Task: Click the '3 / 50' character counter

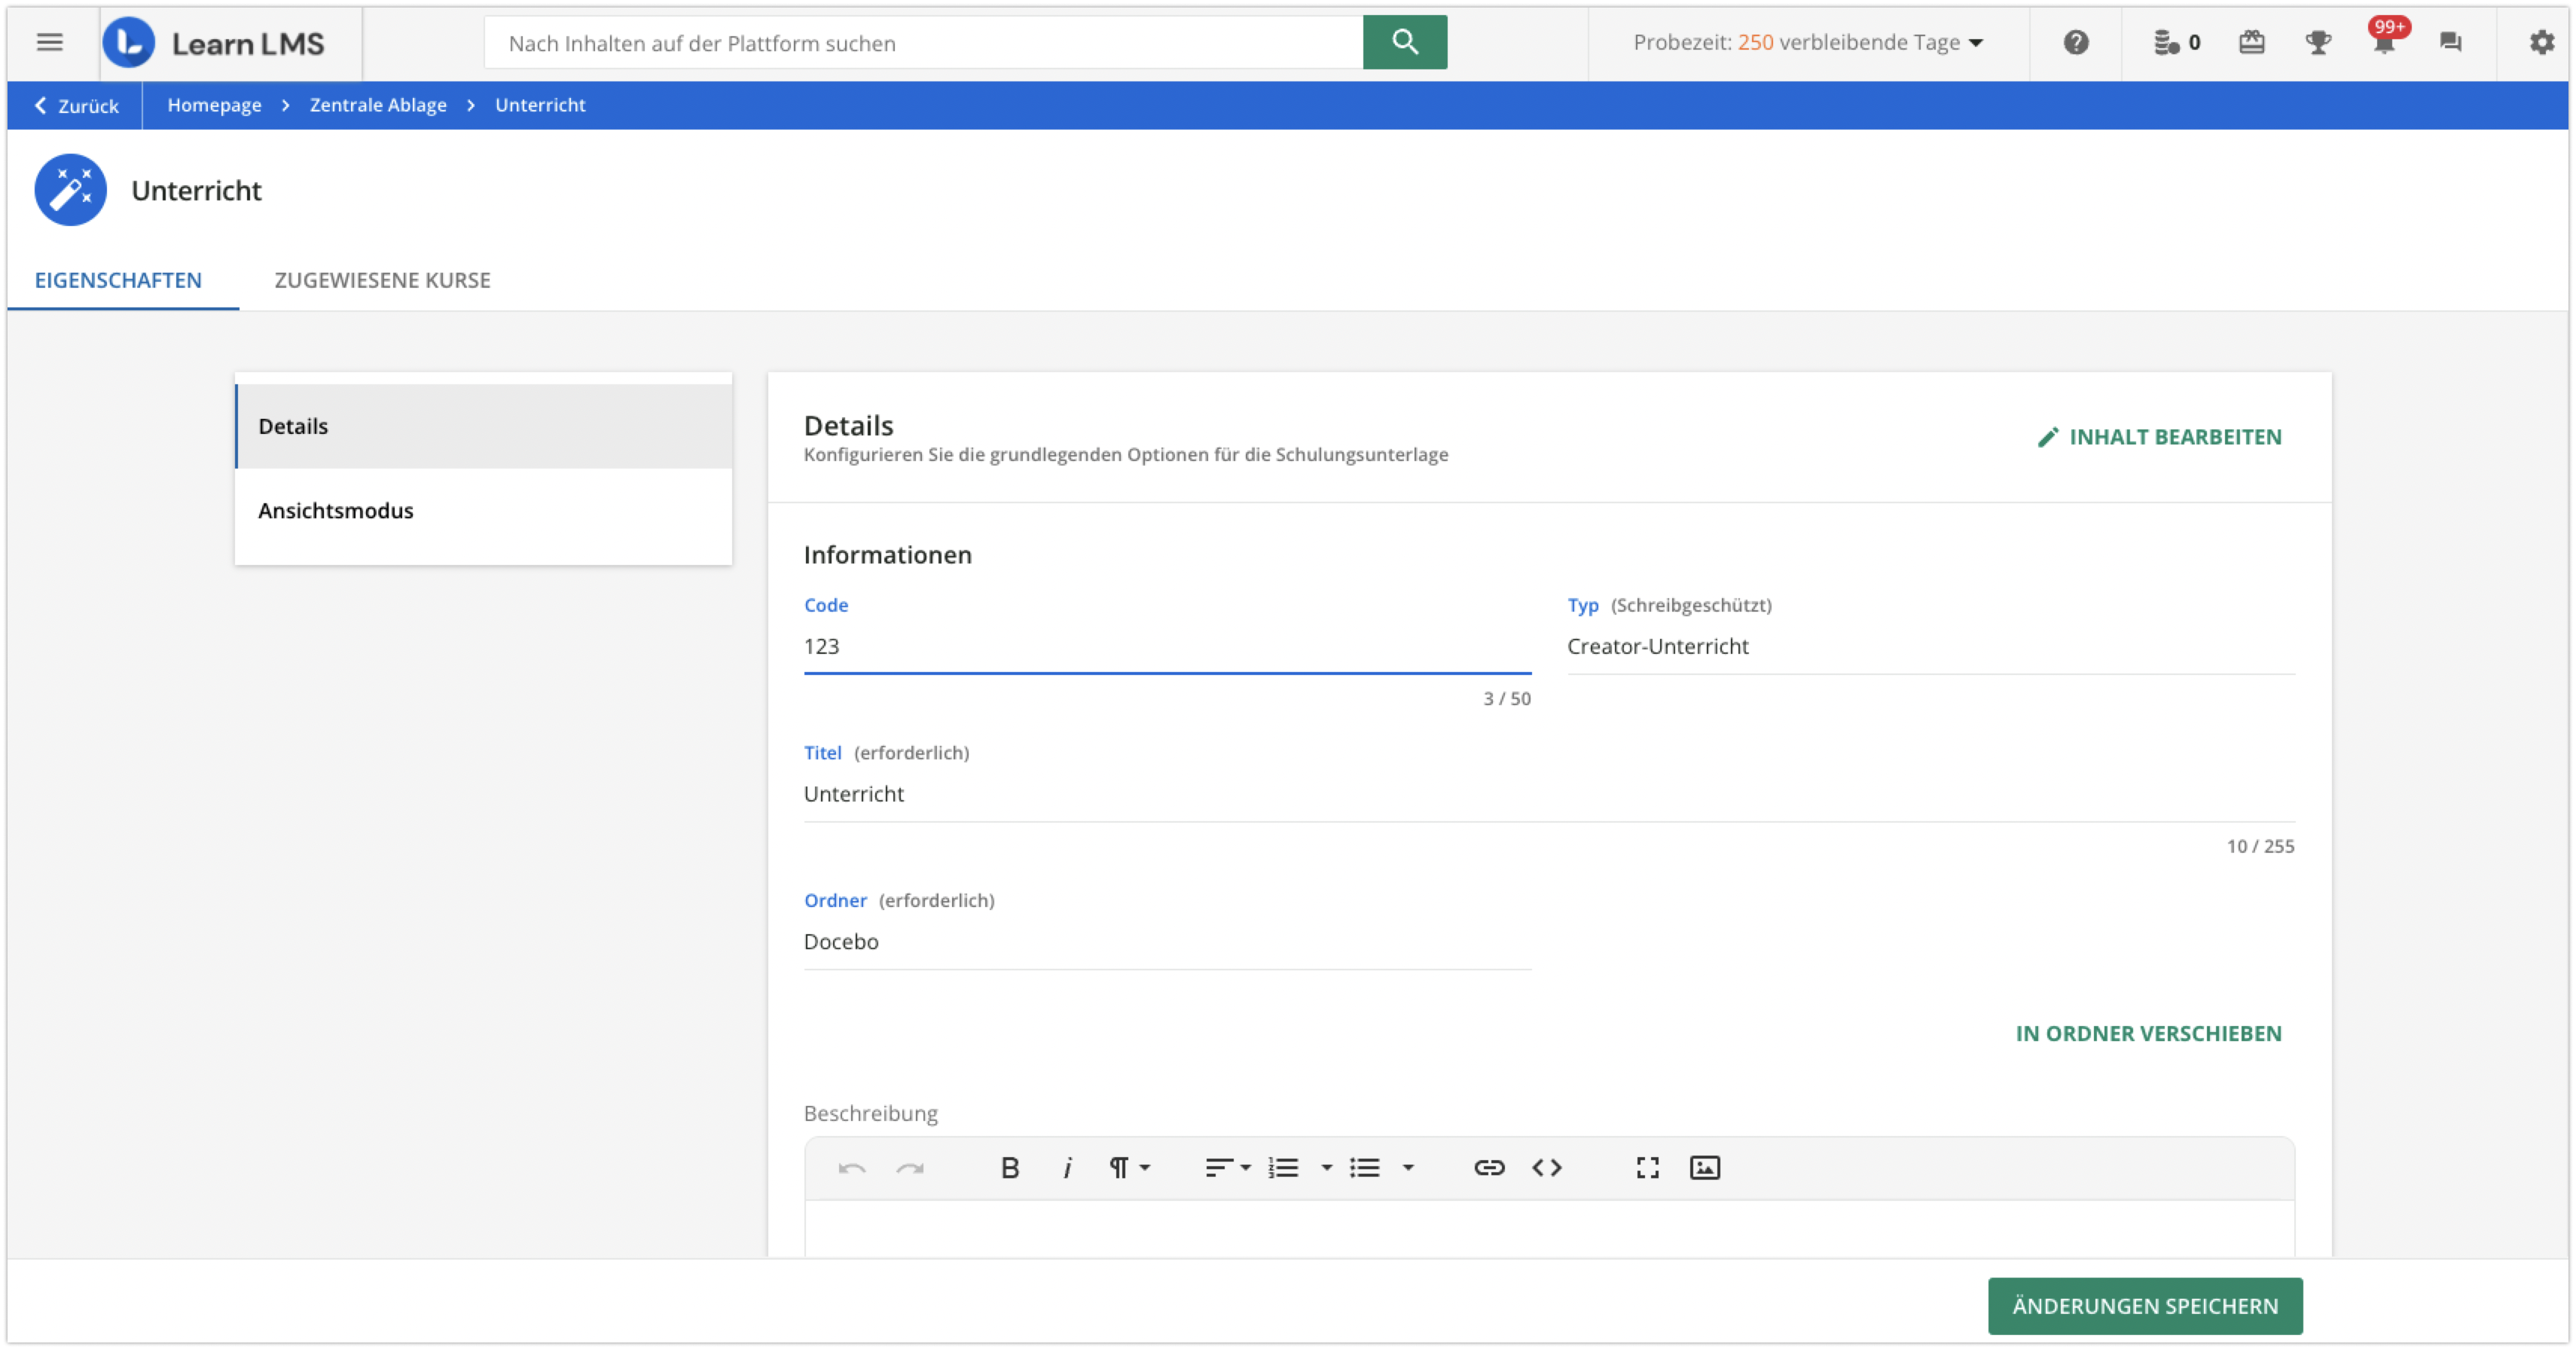Action: [1506, 699]
